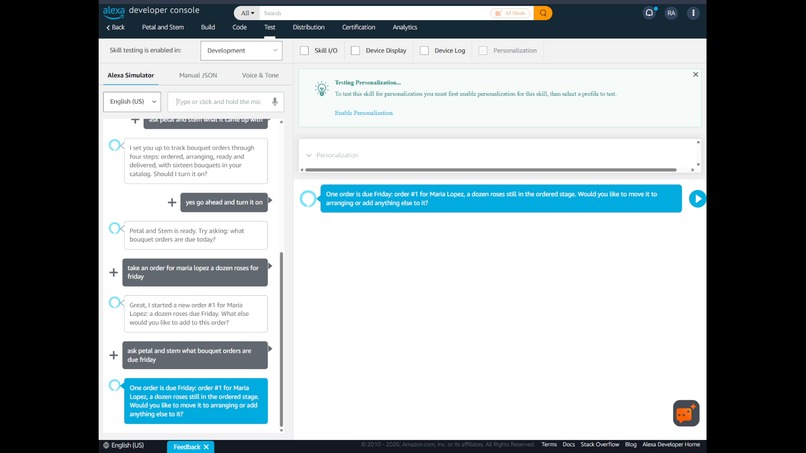Open the vertical dots more menu
Viewport: 806px width, 453px height.
tap(693, 13)
